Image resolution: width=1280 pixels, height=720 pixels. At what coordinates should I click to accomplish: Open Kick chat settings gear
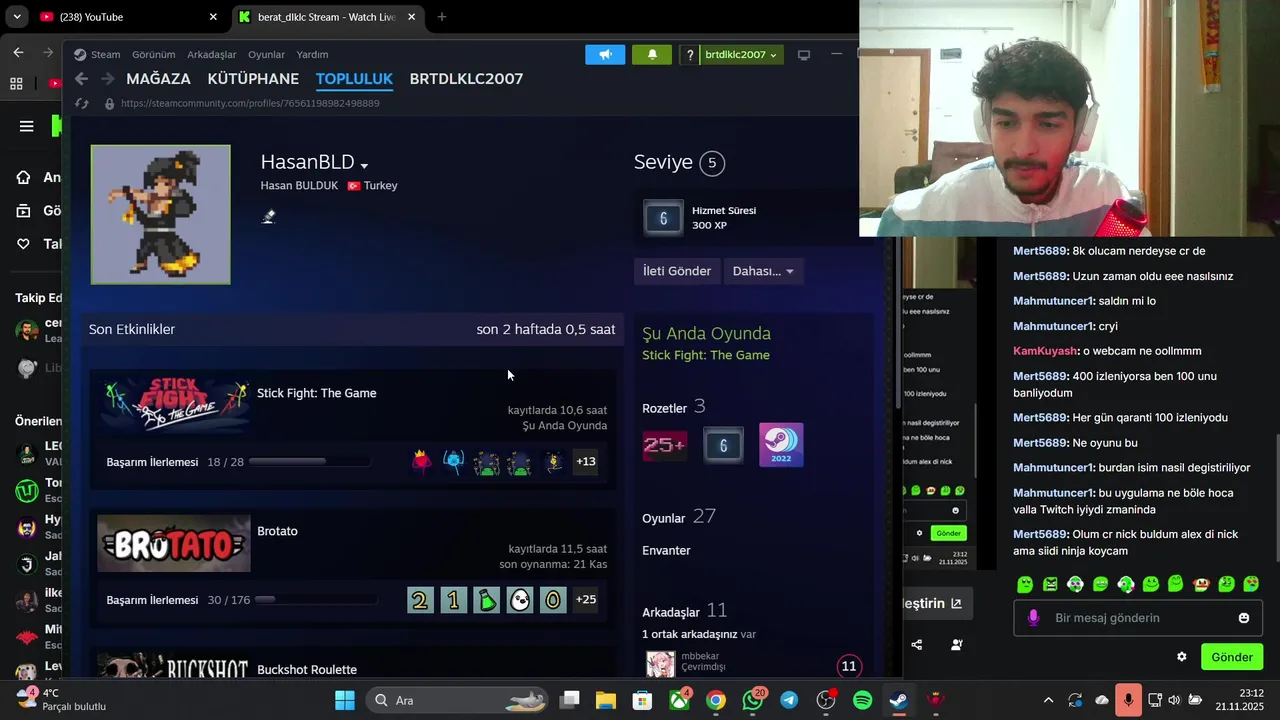point(1181,657)
